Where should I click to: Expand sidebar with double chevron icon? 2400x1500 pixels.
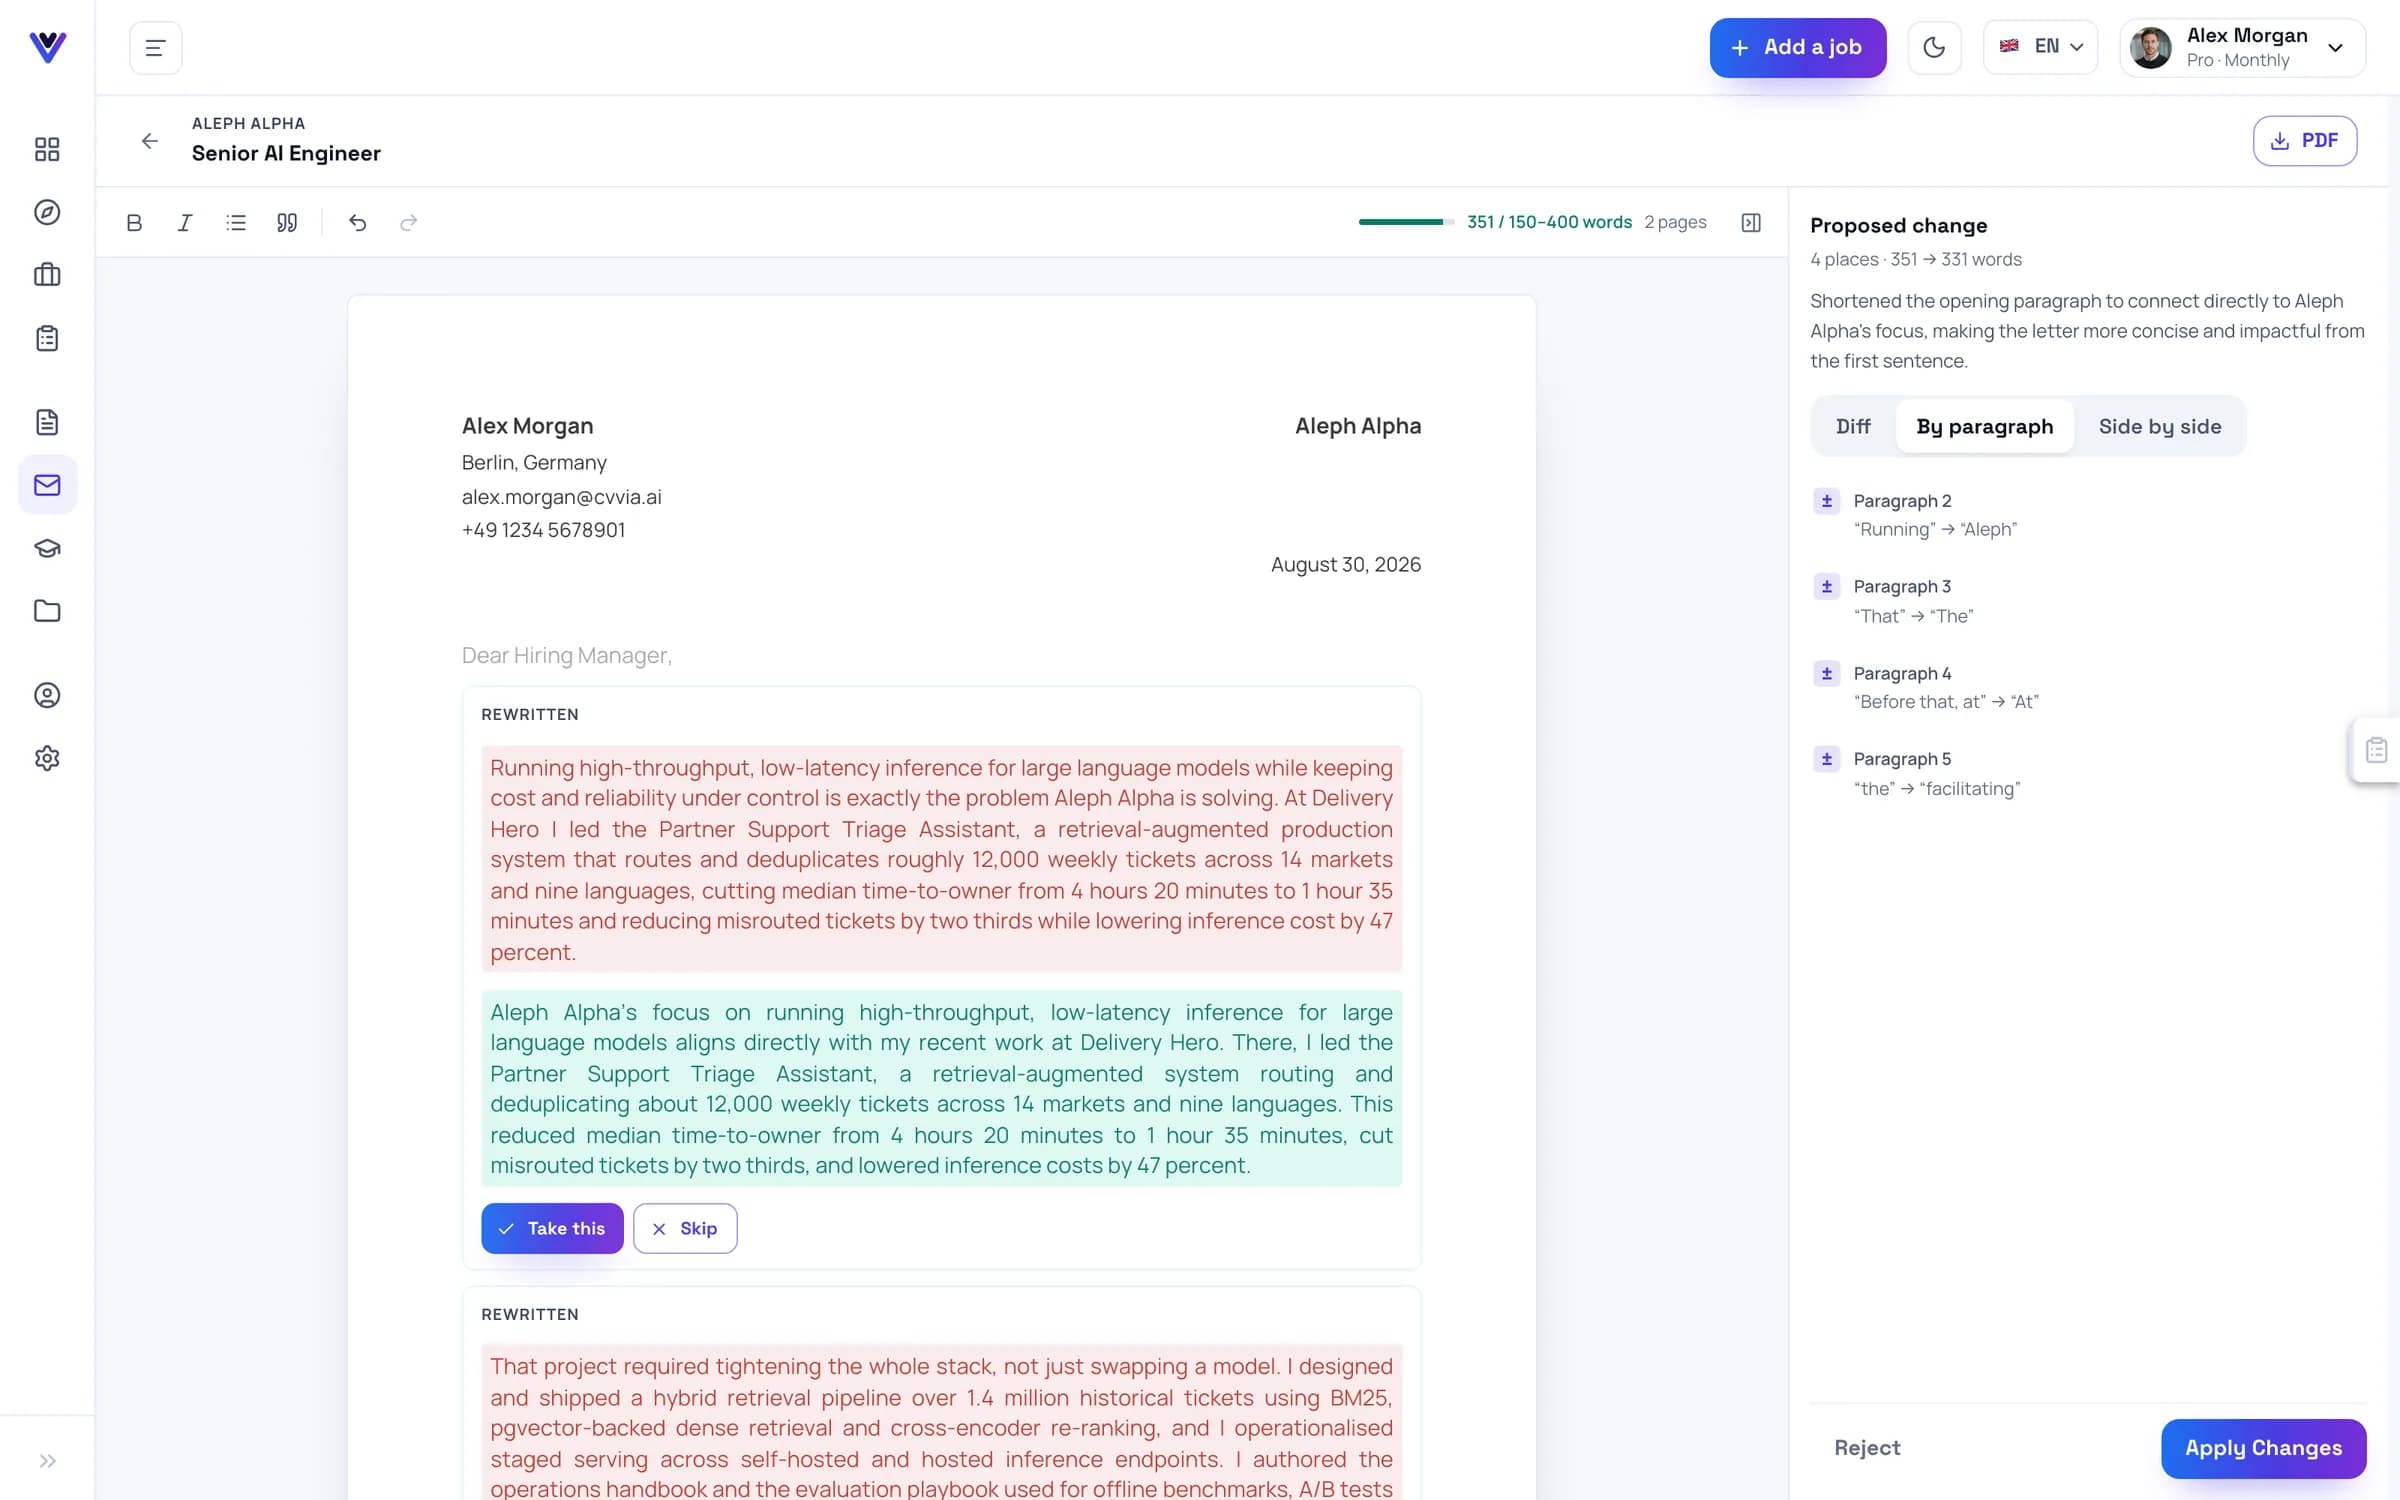[x=47, y=1461]
